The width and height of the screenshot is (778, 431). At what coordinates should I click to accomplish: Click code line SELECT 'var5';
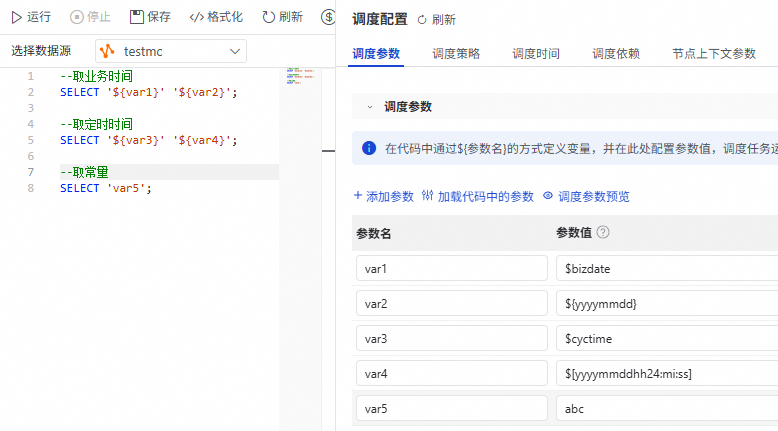[105, 188]
